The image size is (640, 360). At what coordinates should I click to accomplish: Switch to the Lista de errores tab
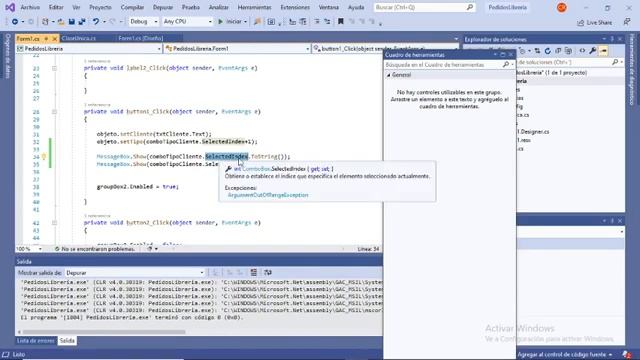click(x=36, y=340)
